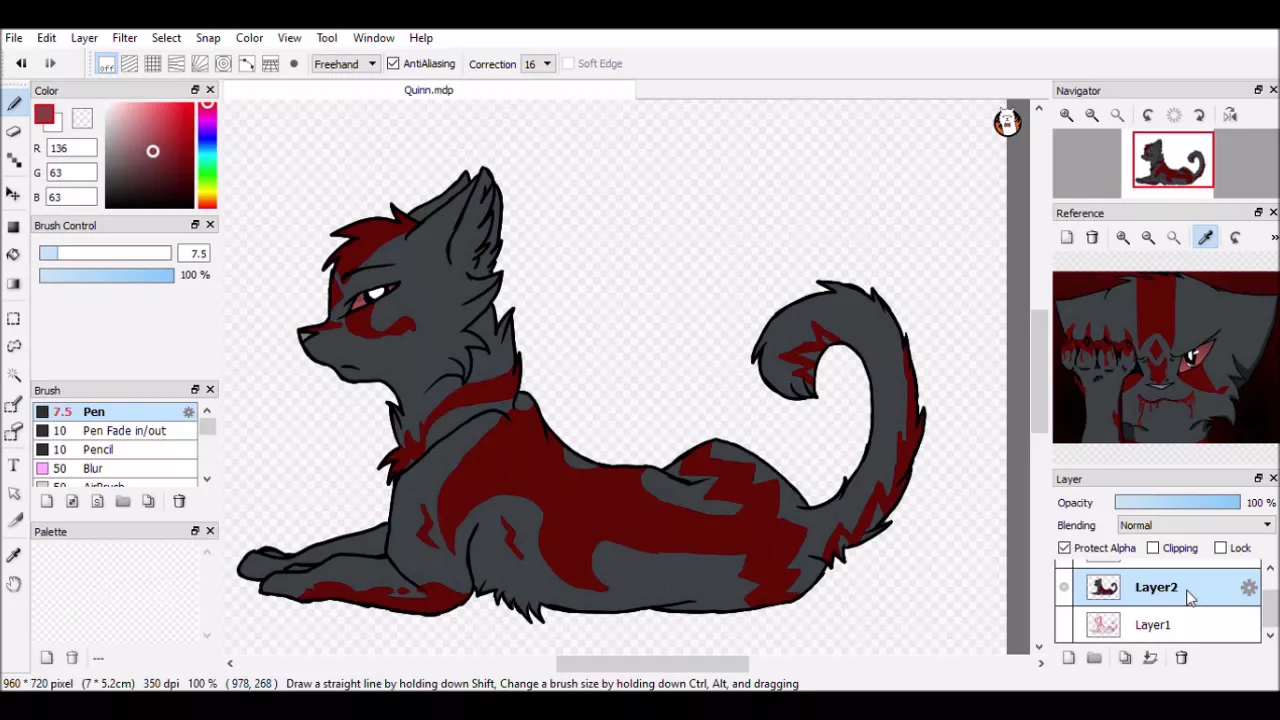Expand the Reference panel overflow arrows
The height and width of the screenshot is (720, 1280).
coord(1274,238)
